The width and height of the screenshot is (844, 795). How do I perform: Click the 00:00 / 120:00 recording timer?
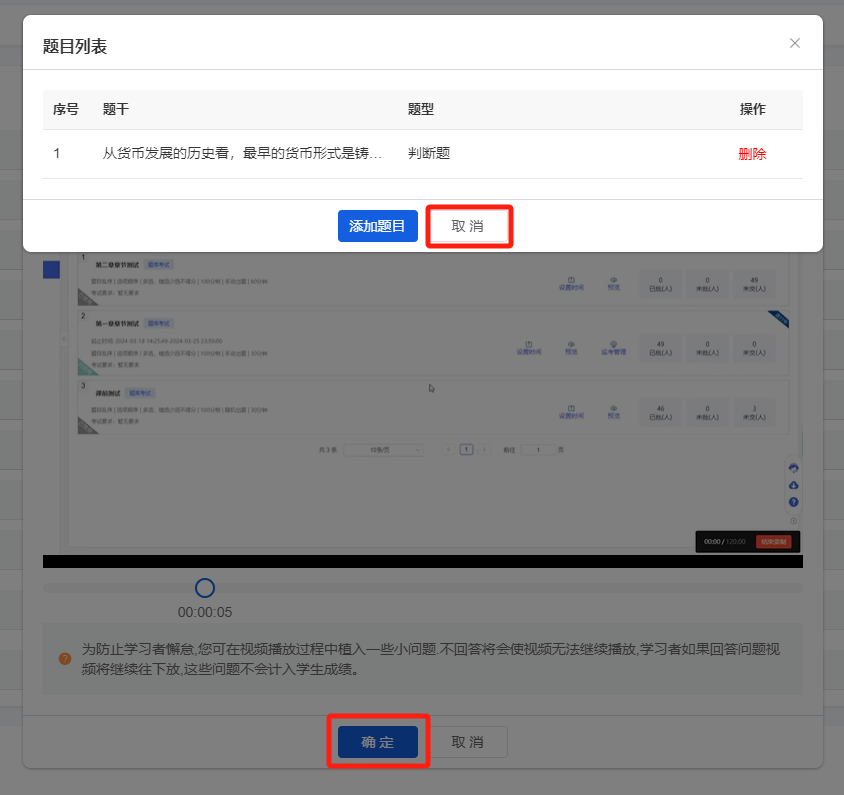pos(725,541)
